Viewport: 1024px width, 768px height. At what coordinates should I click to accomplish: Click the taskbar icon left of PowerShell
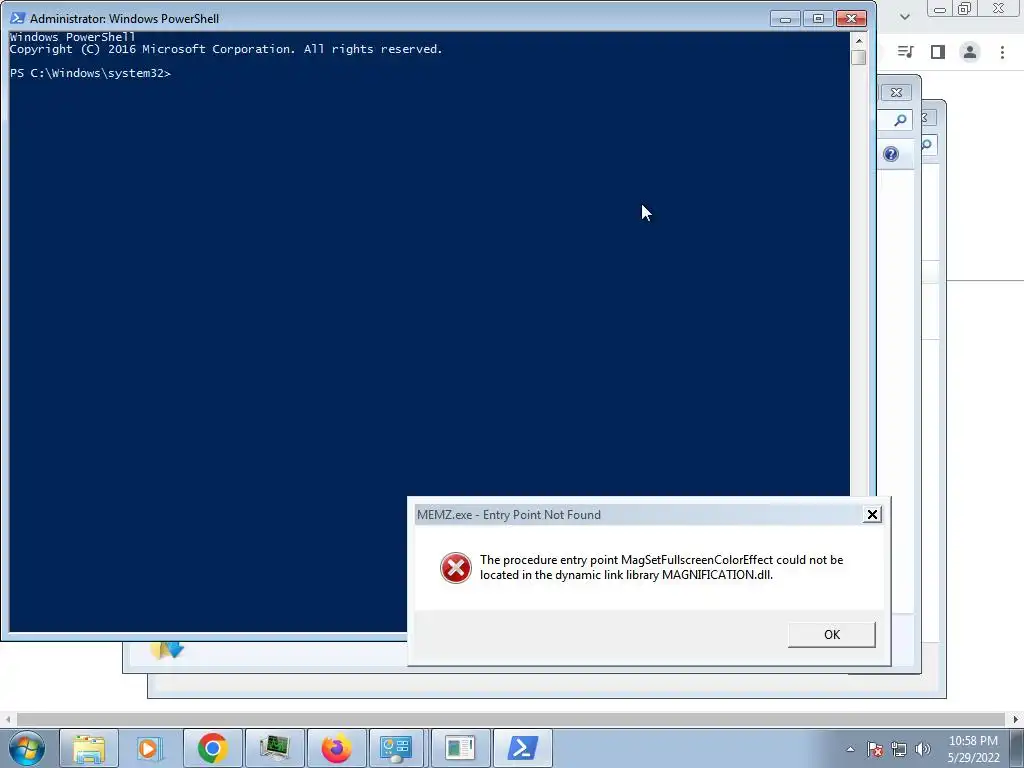[460, 748]
